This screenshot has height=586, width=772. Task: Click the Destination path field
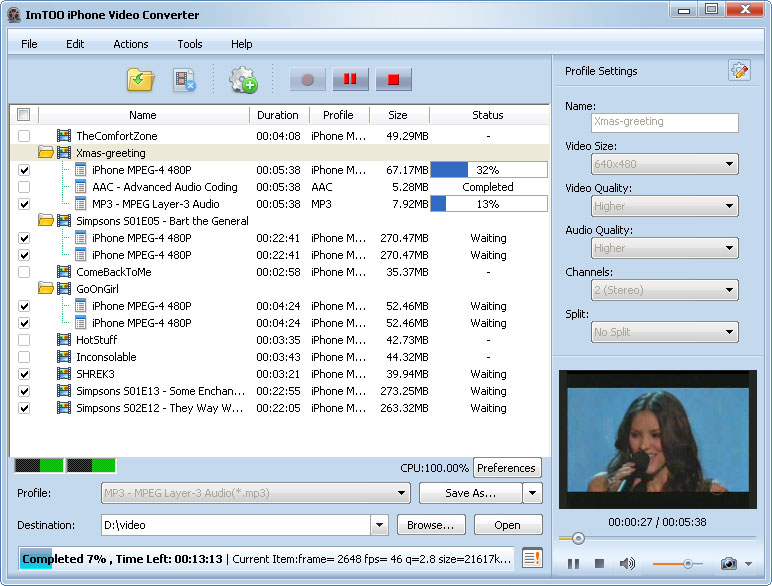click(x=236, y=525)
